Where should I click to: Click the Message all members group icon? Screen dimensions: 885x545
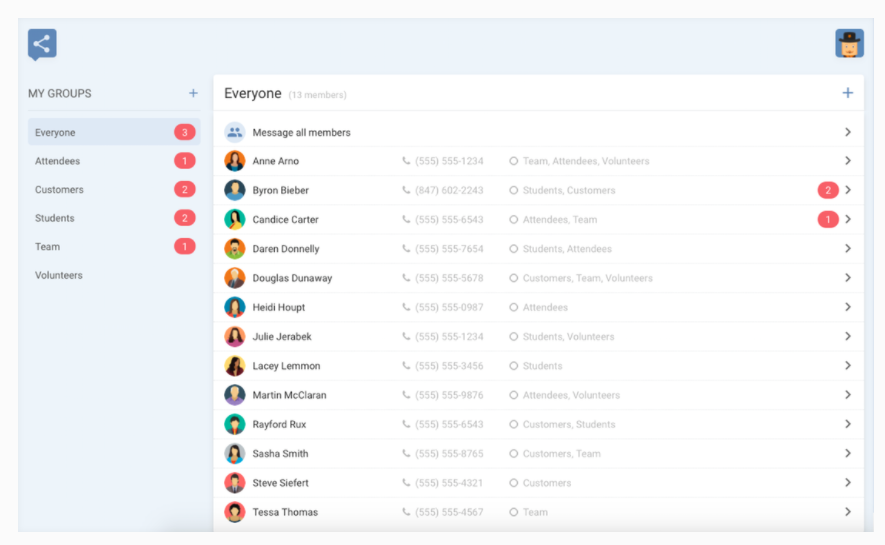(235, 132)
